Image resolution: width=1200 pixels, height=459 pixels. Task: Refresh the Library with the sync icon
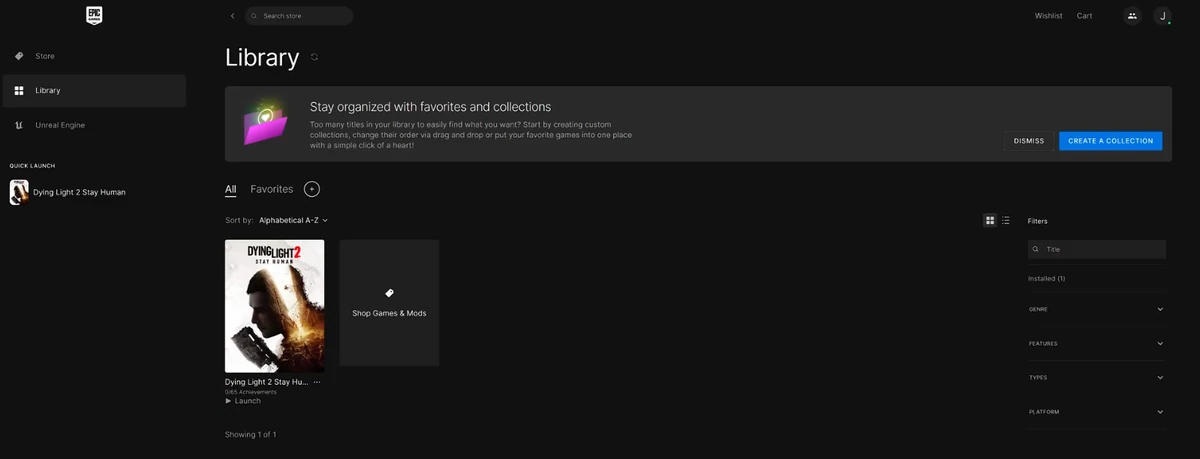[314, 57]
